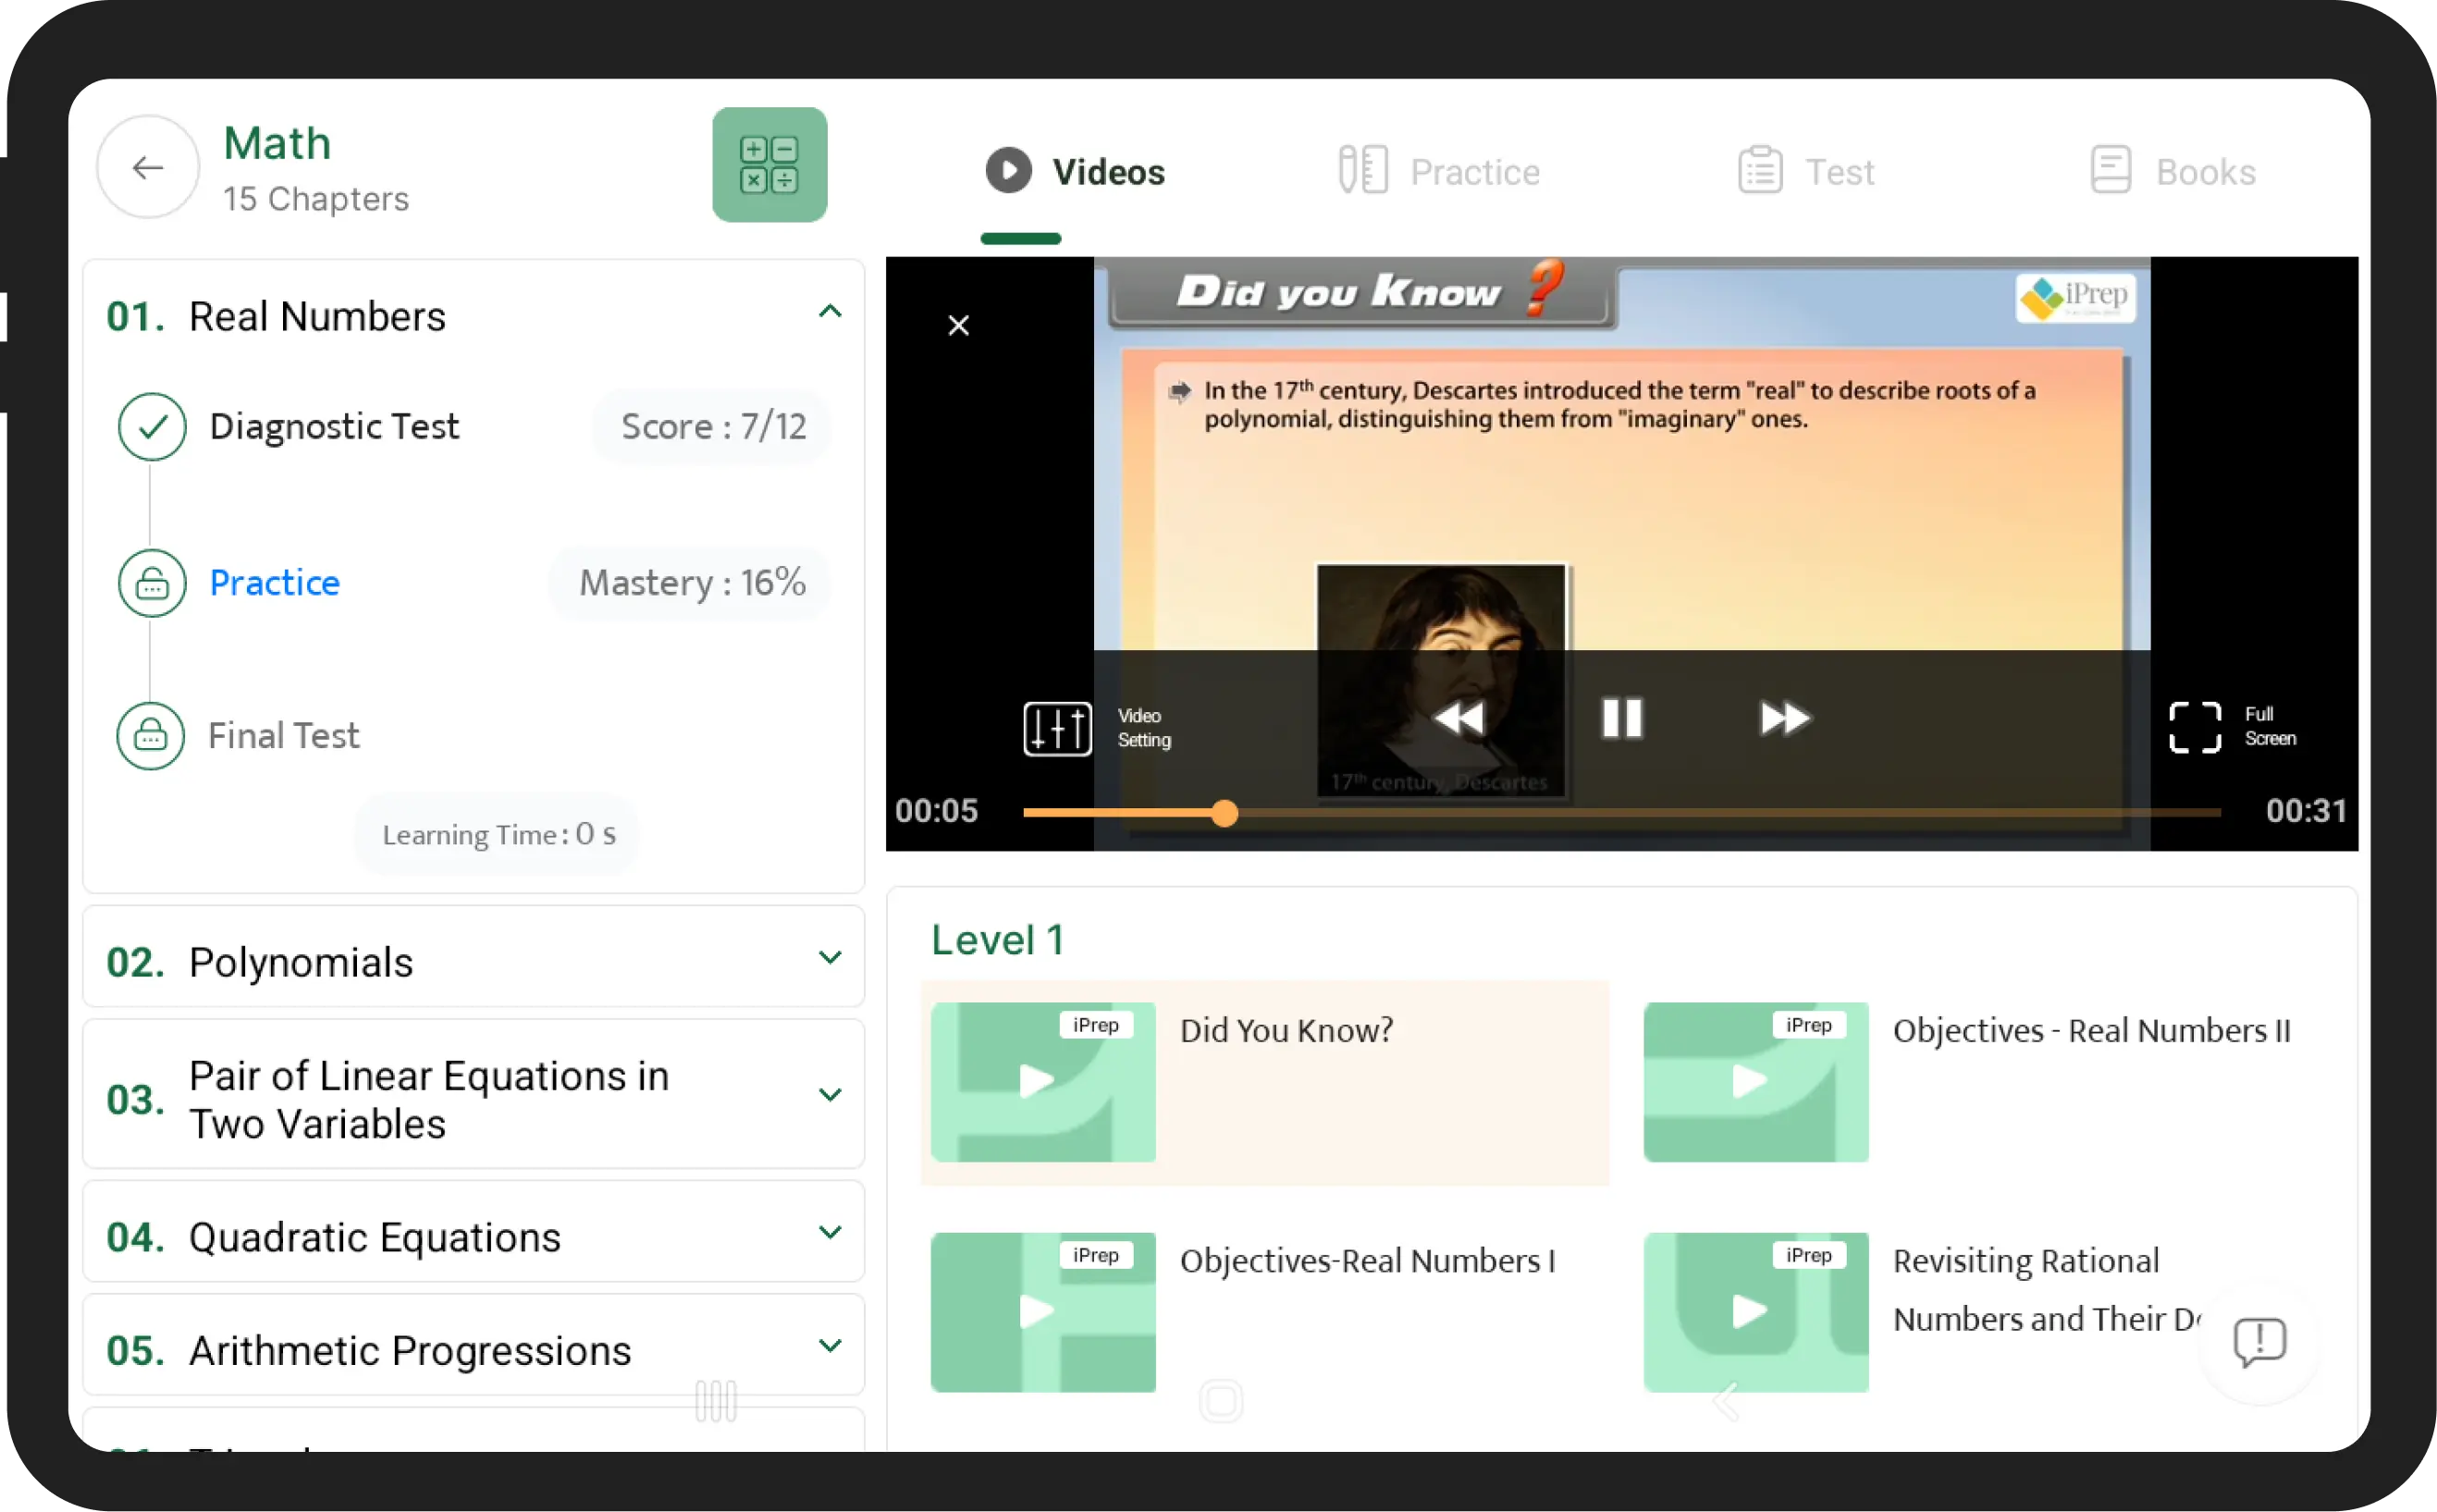Click the diagnostic test checkmark icon
This screenshot has height=1512, width=2437.
pos(155,425)
